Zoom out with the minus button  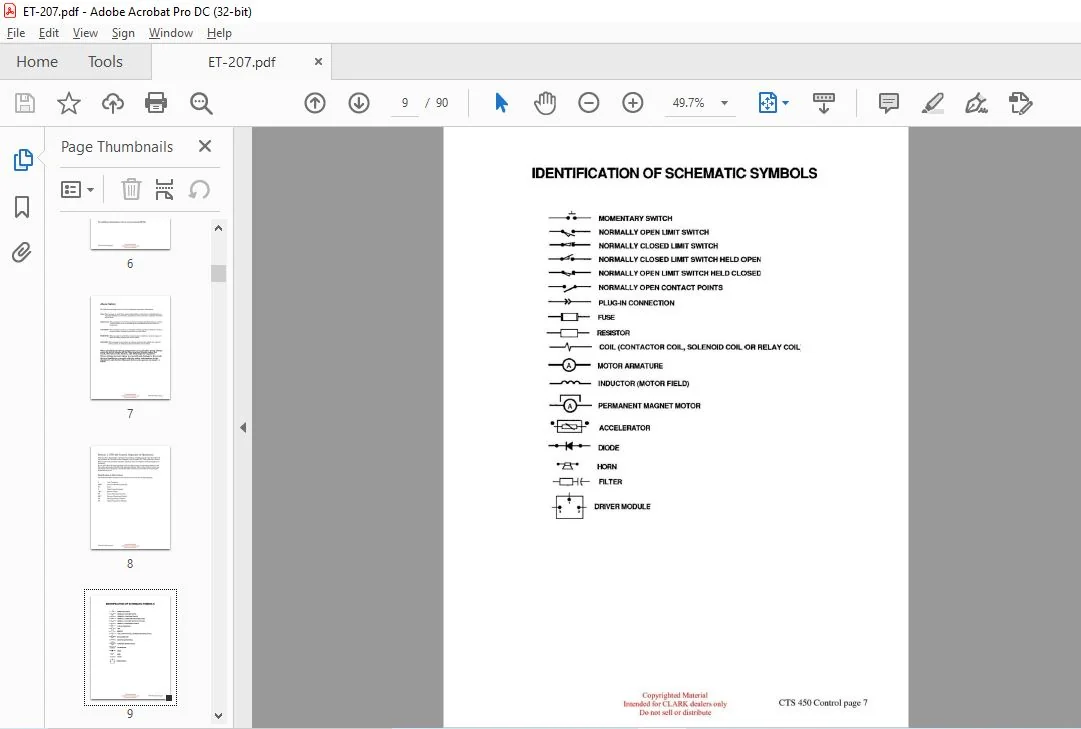(x=589, y=103)
